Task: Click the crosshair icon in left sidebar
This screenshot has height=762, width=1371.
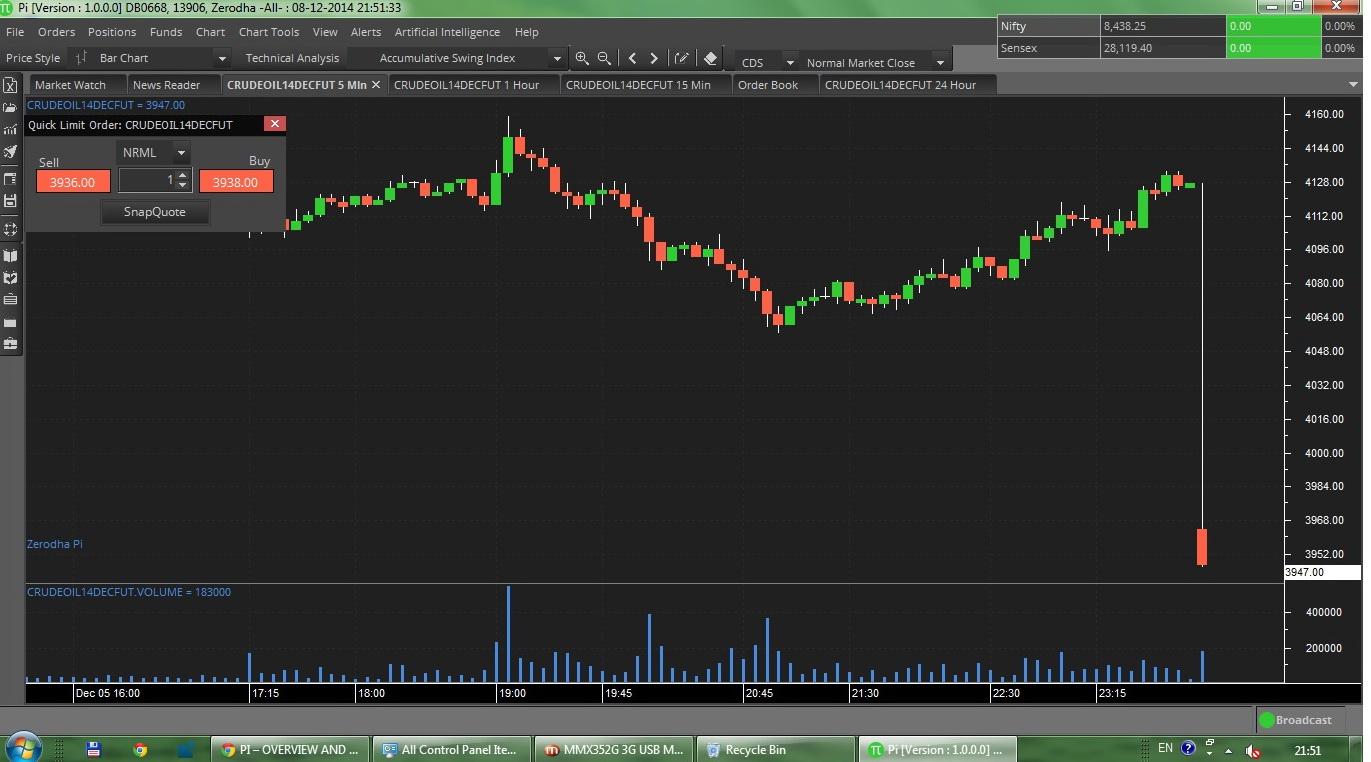Action: 10,229
